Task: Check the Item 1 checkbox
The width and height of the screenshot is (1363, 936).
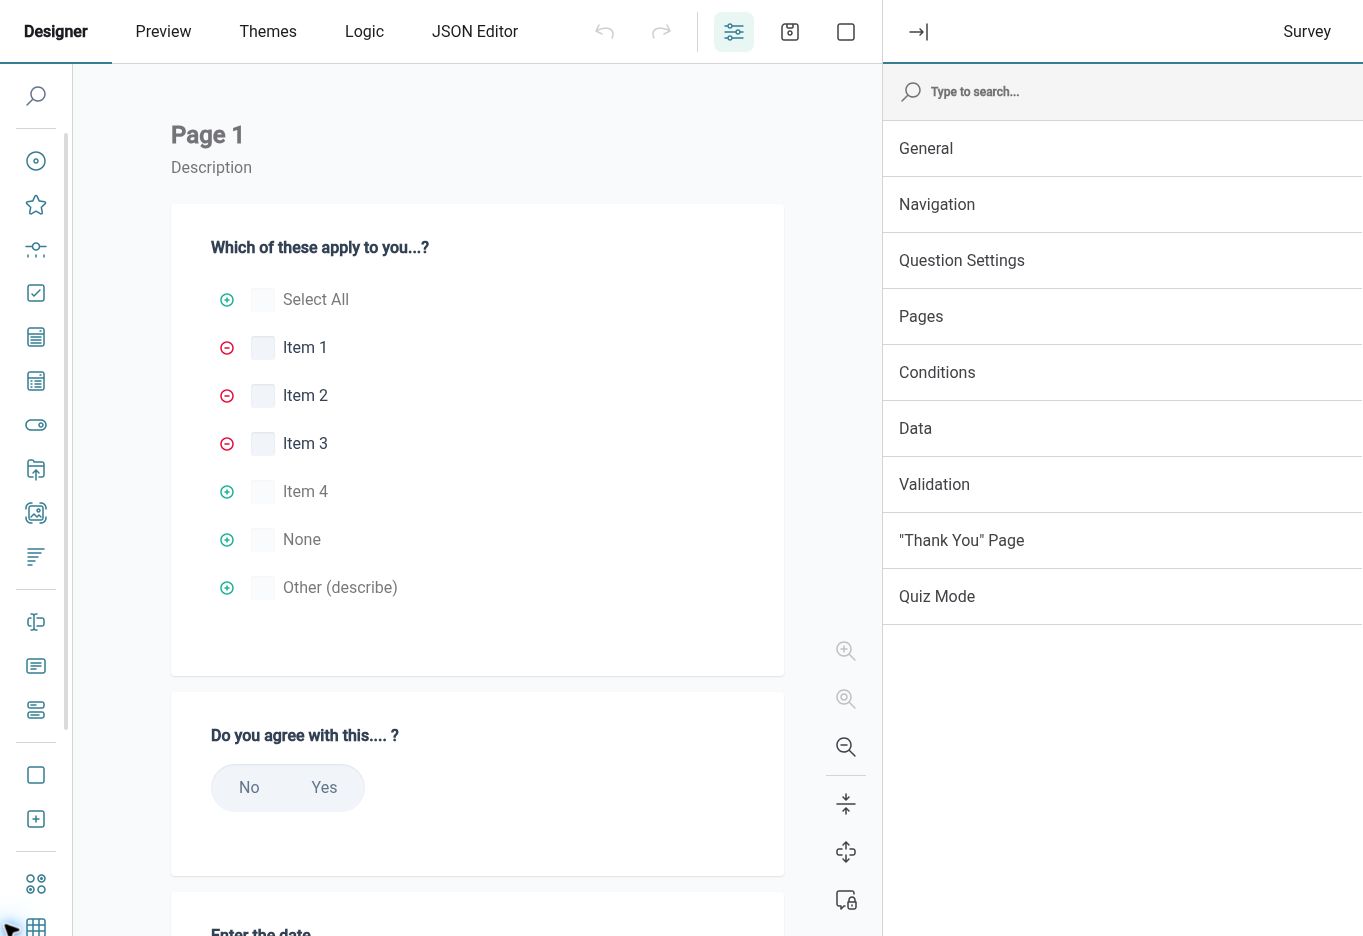Action: pos(263,348)
